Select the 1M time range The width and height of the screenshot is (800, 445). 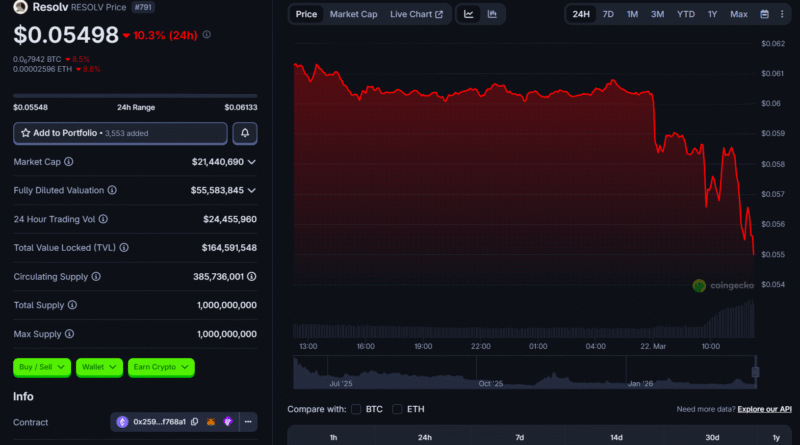tap(632, 14)
